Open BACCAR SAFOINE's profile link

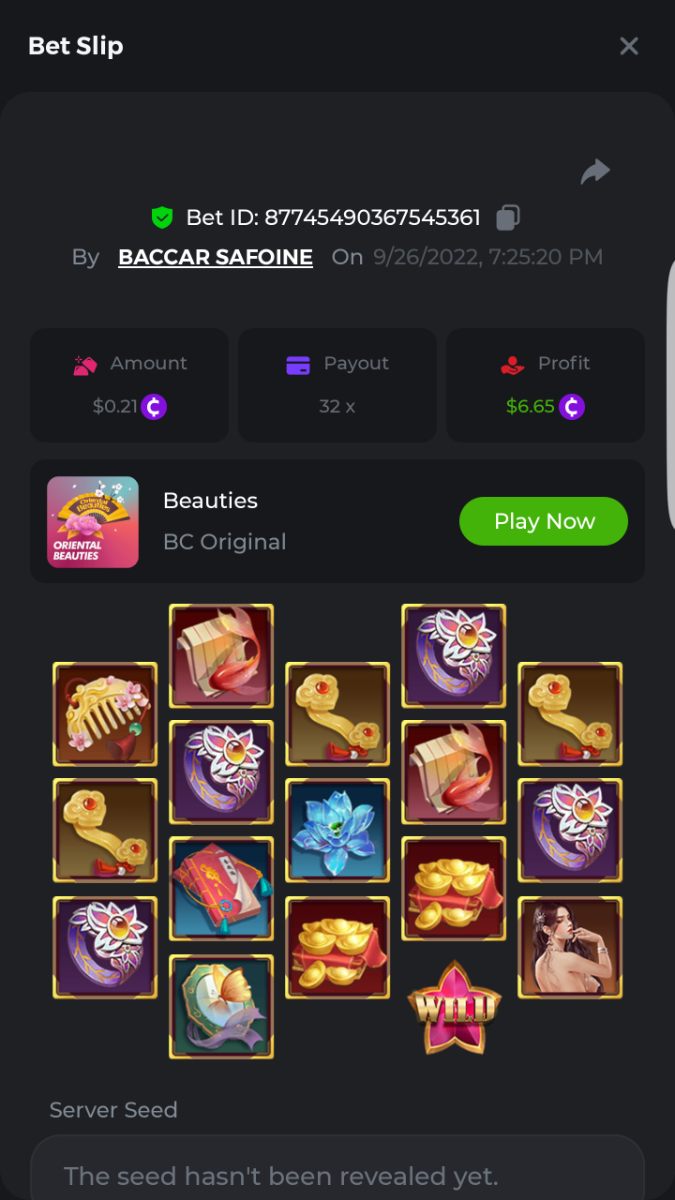pyautogui.click(x=215, y=257)
